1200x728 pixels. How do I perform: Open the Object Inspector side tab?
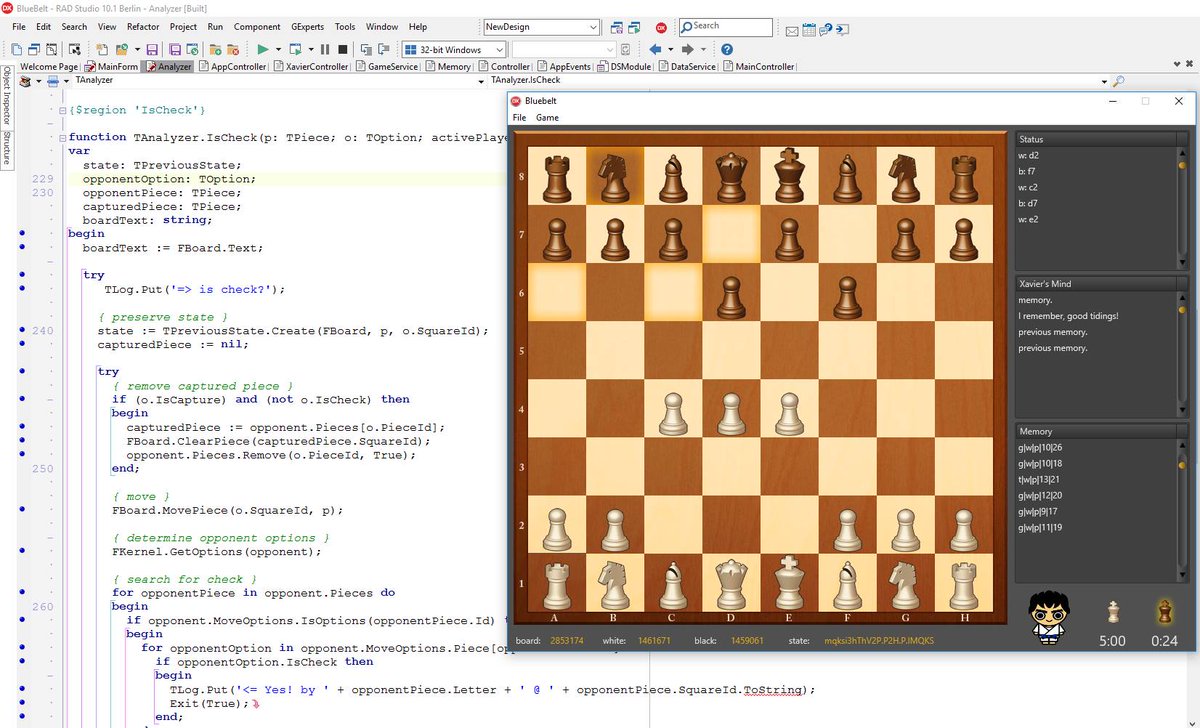pos(6,97)
